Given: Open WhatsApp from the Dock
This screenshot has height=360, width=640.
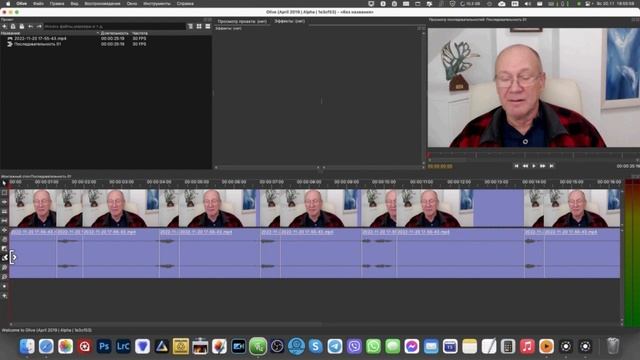Looking at the screenshot, I should coord(373,346).
